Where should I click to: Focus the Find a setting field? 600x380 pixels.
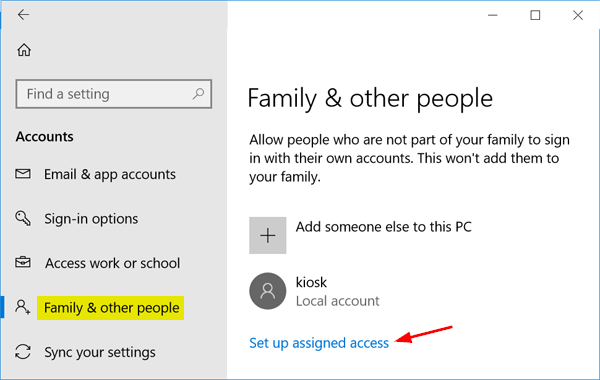pyautogui.click(x=114, y=94)
